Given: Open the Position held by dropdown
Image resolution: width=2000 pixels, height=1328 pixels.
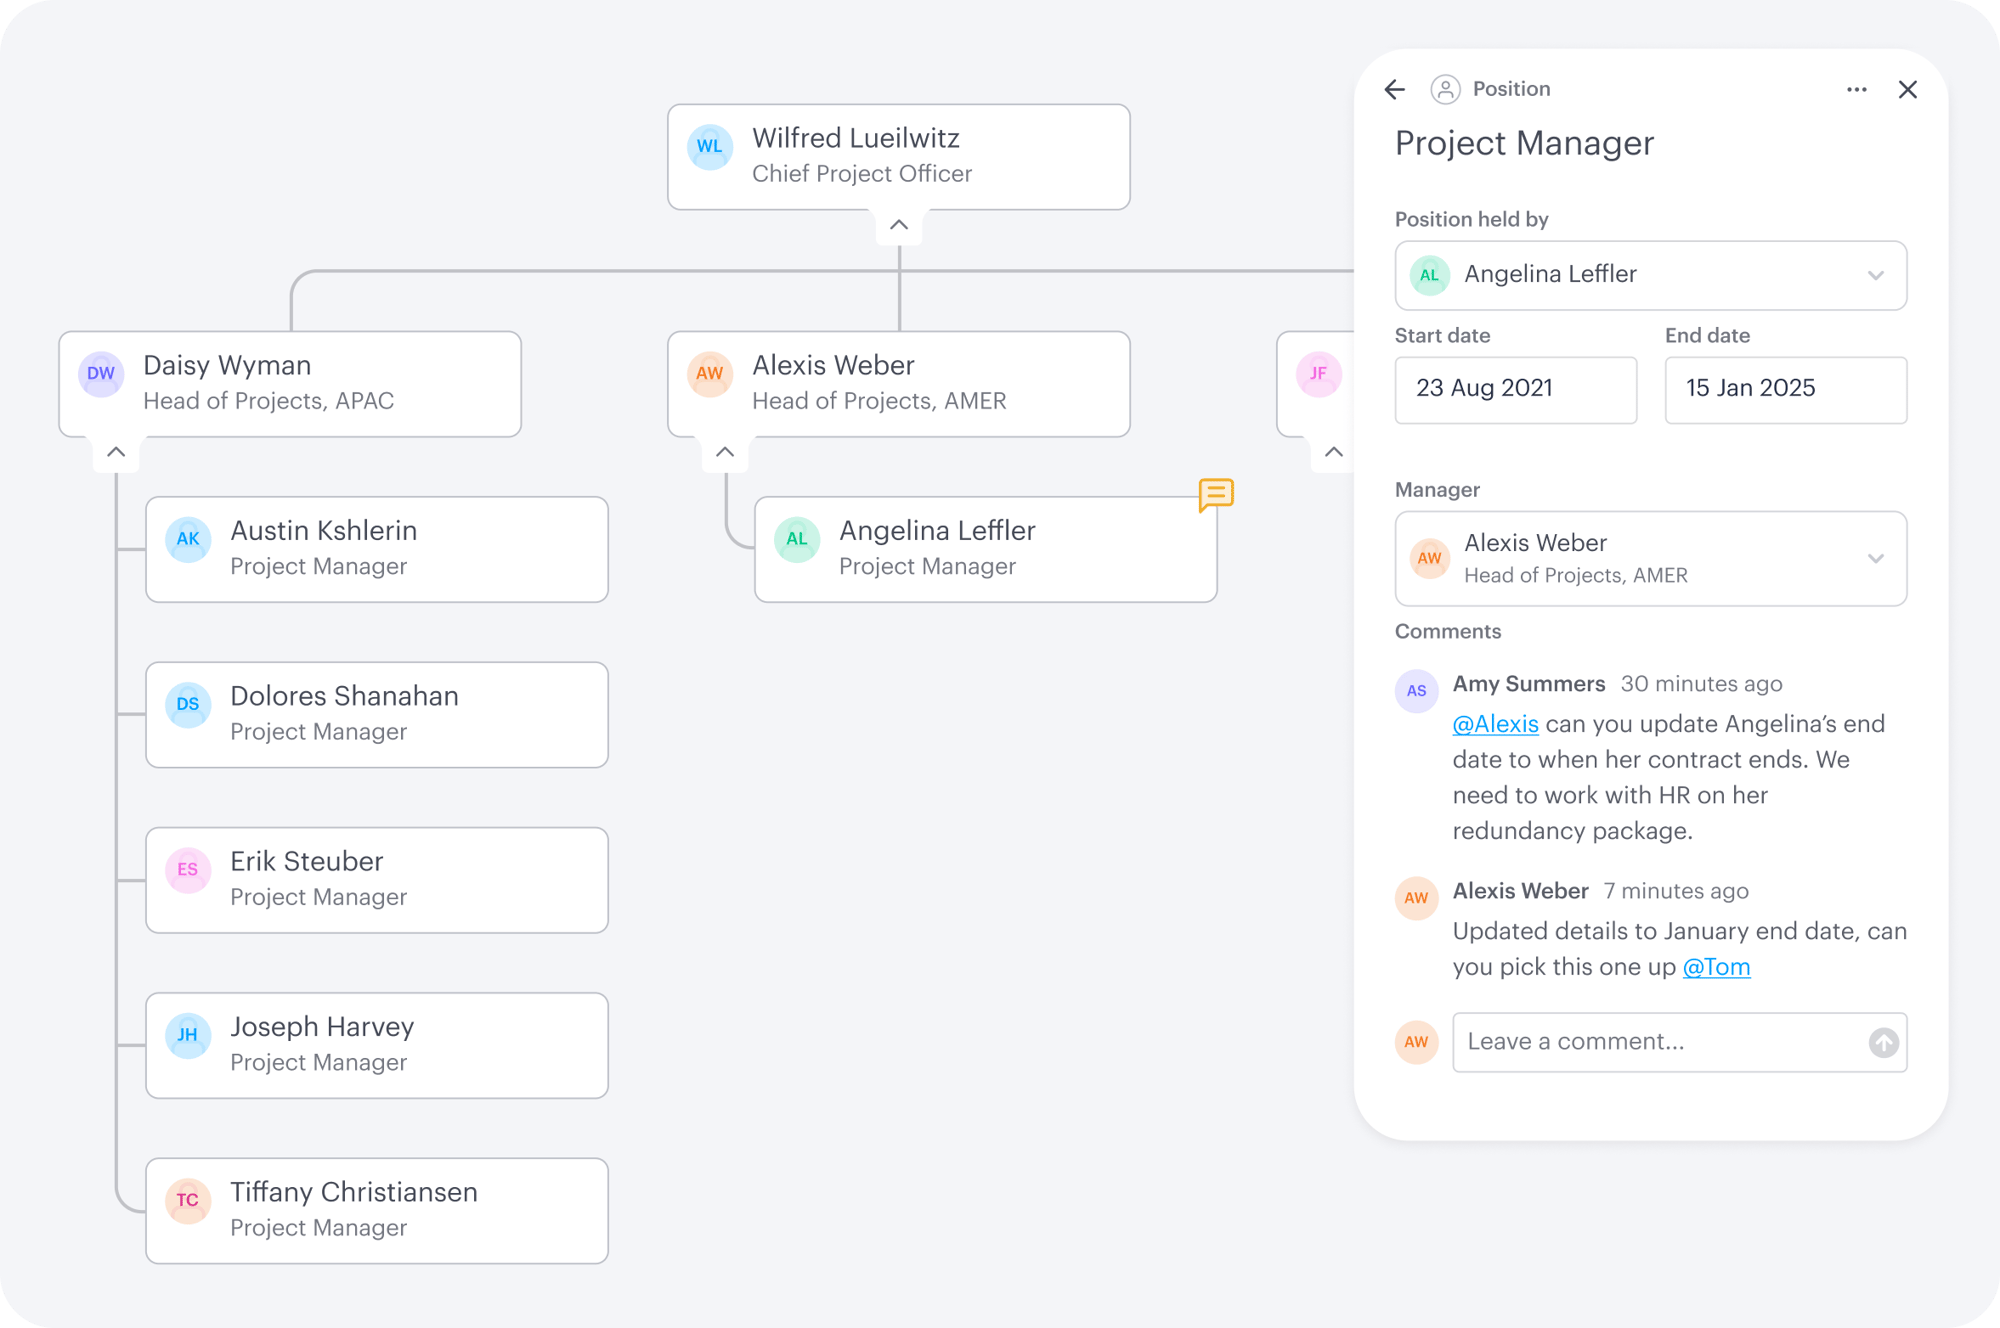Looking at the screenshot, I should tap(1650, 275).
